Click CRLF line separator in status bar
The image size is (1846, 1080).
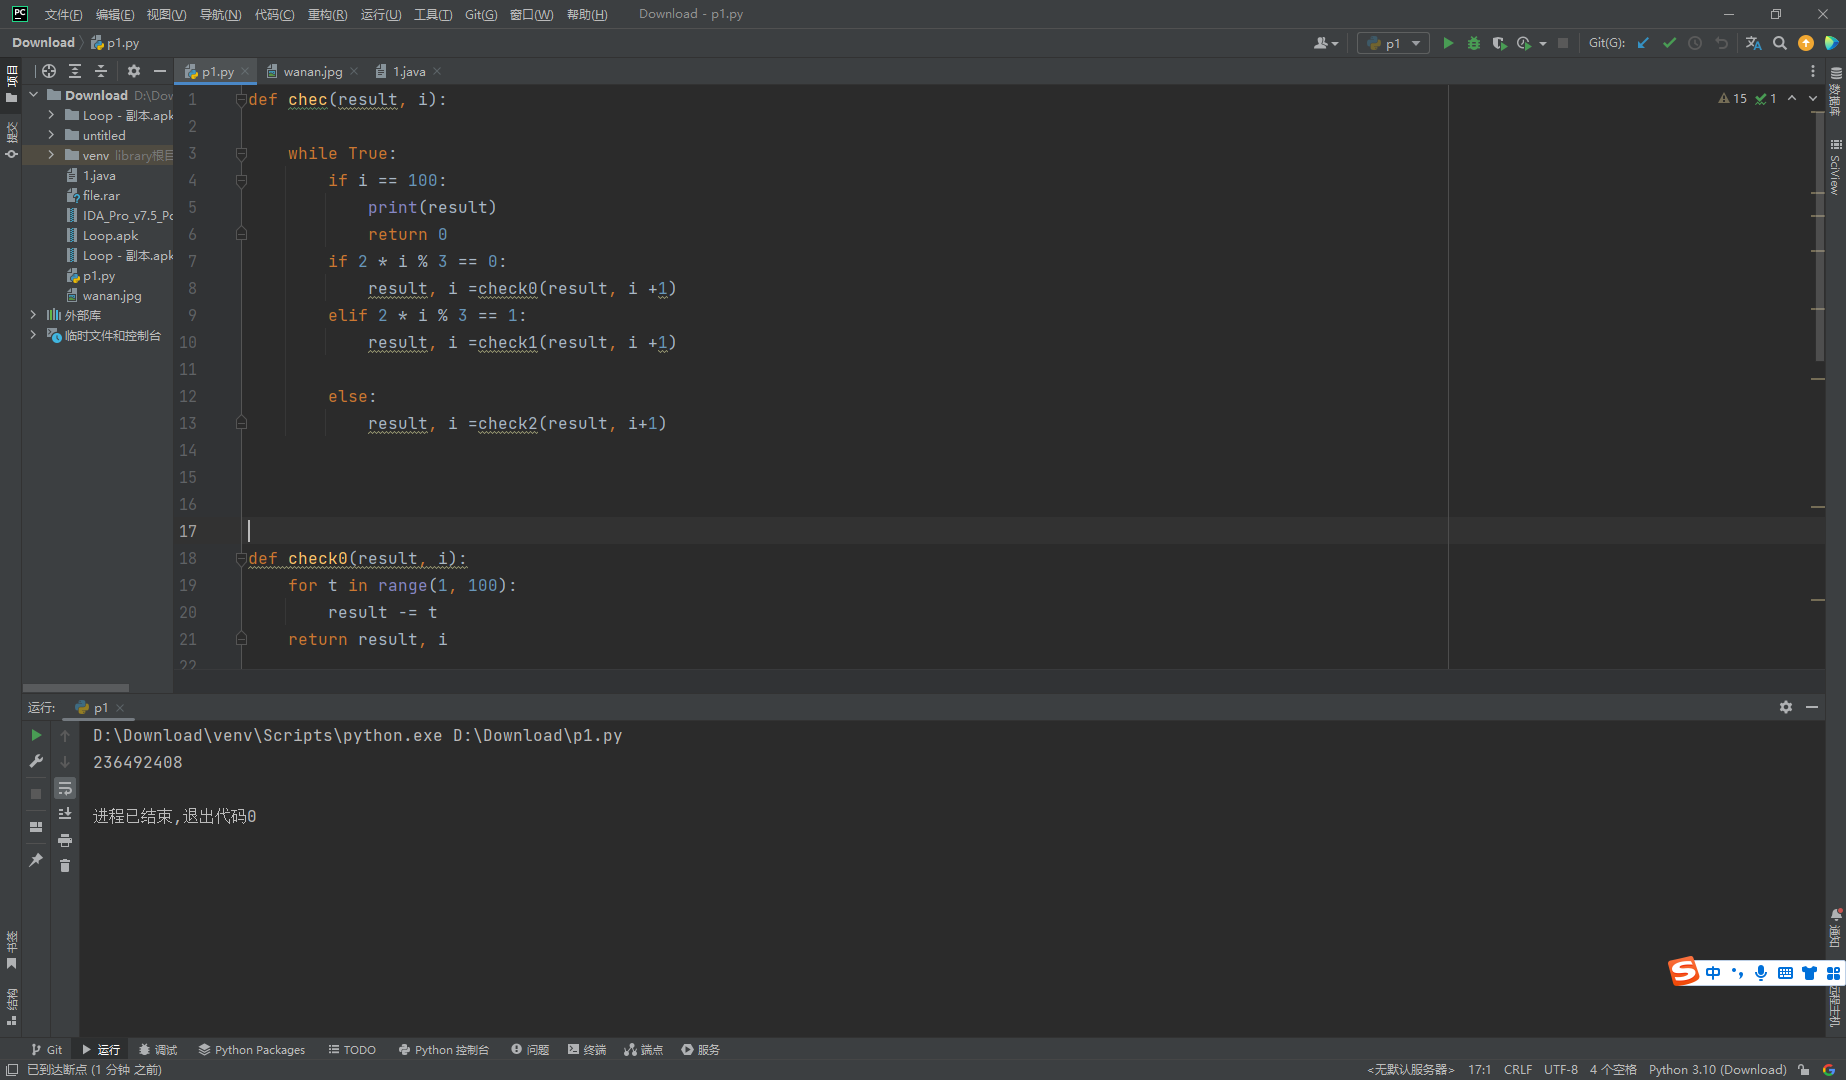(x=1517, y=1069)
